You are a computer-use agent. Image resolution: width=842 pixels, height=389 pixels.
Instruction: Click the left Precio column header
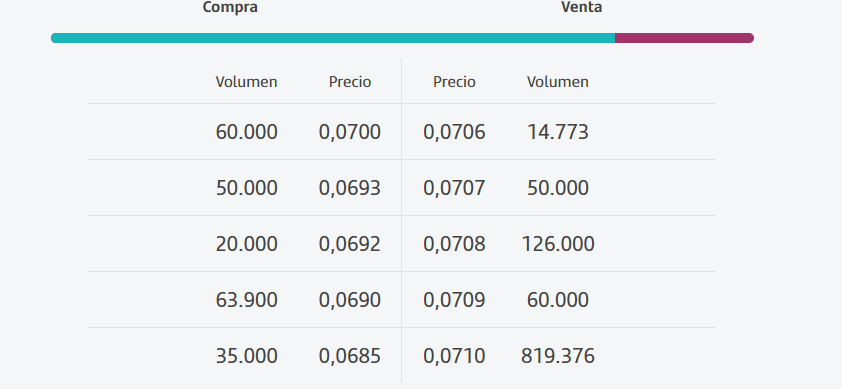tap(350, 82)
